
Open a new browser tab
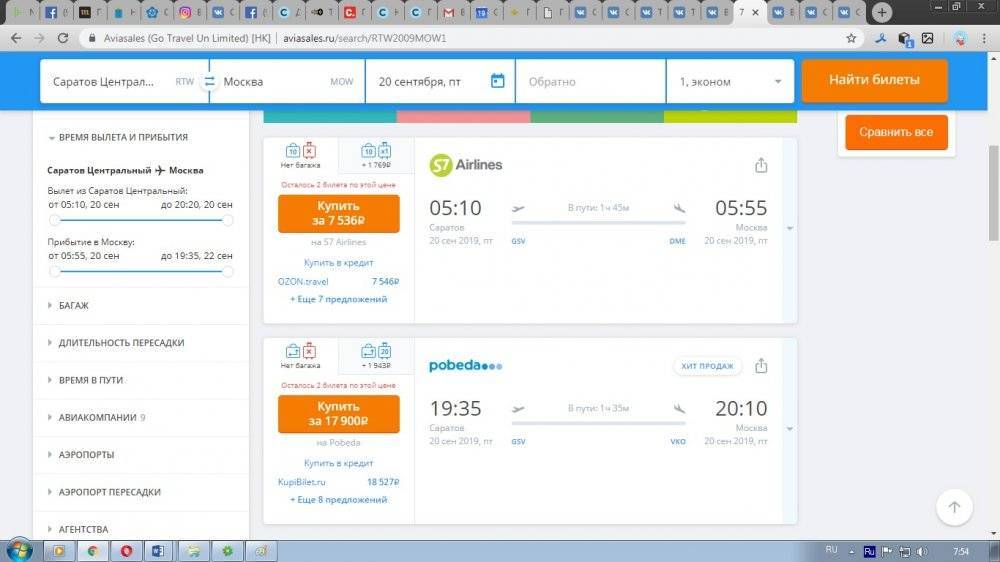[881, 11]
